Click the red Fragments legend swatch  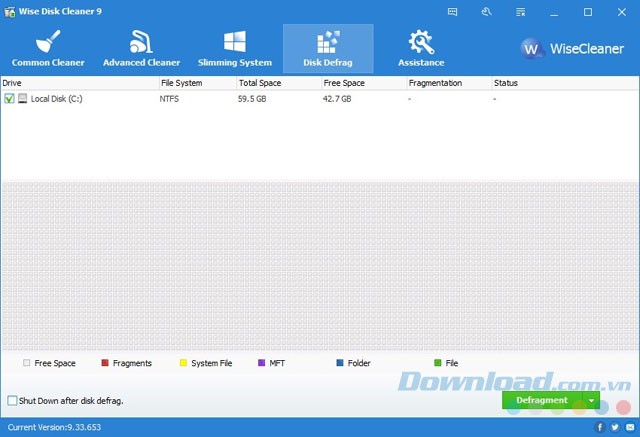pos(104,363)
